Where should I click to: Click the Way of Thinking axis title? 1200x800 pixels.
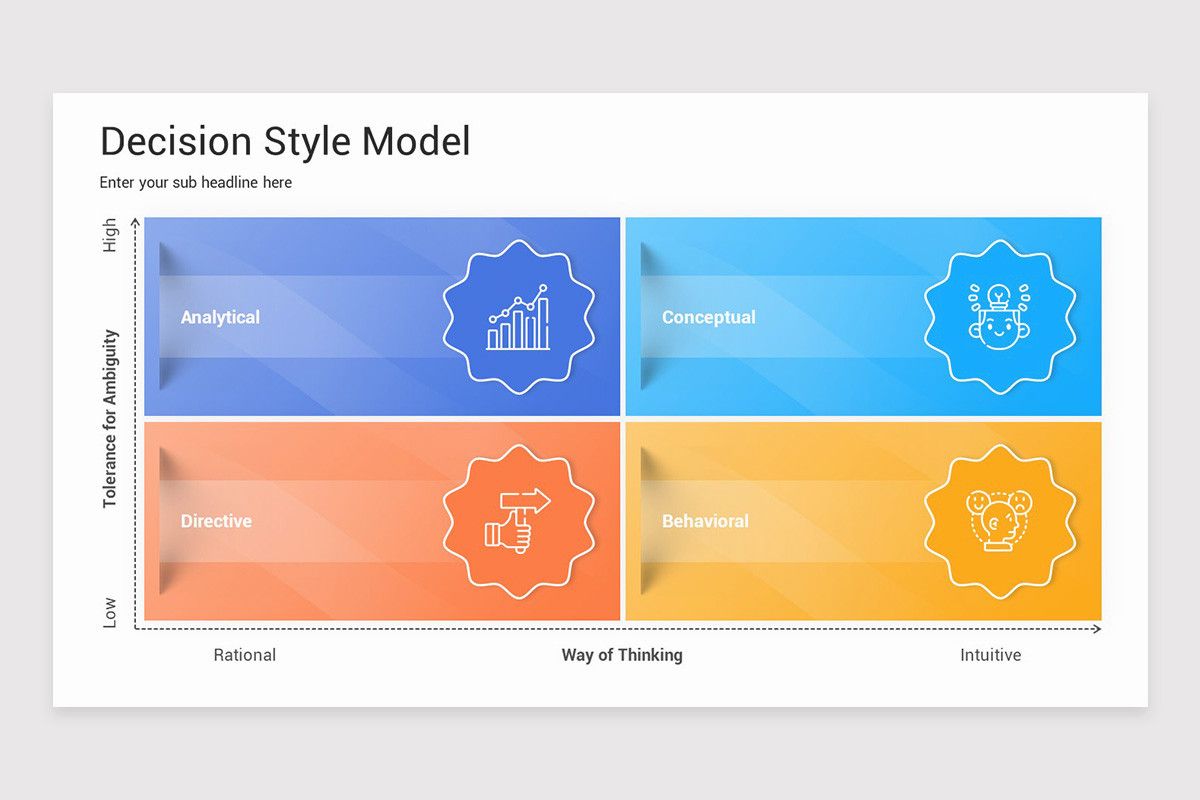point(622,655)
